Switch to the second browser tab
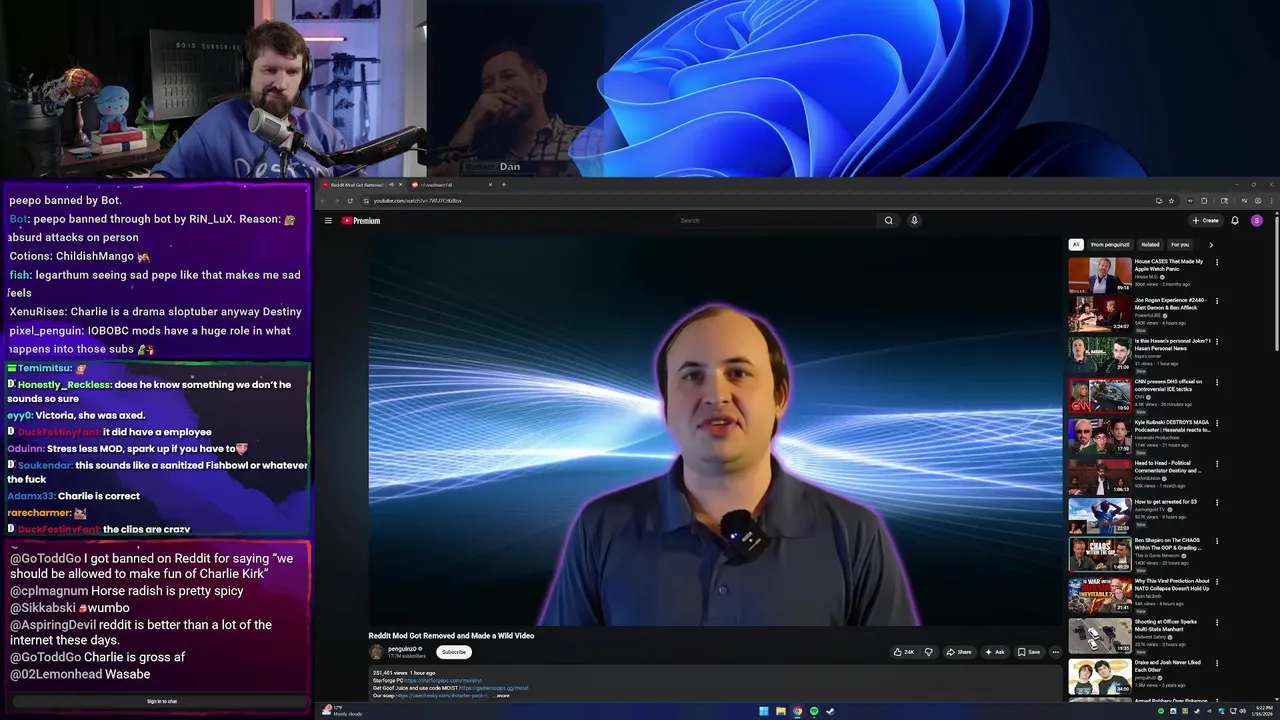 pyautogui.click(x=450, y=185)
